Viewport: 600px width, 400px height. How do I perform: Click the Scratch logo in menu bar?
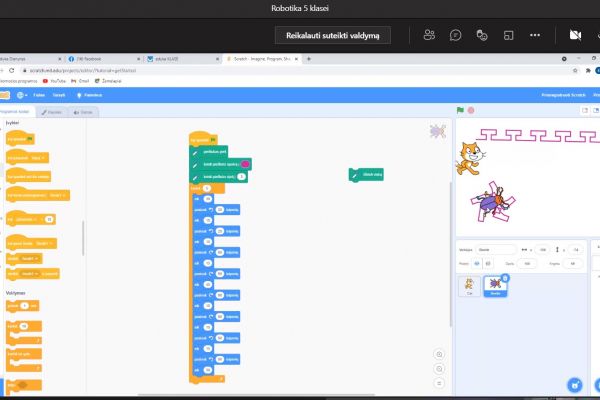tap(5, 95)
